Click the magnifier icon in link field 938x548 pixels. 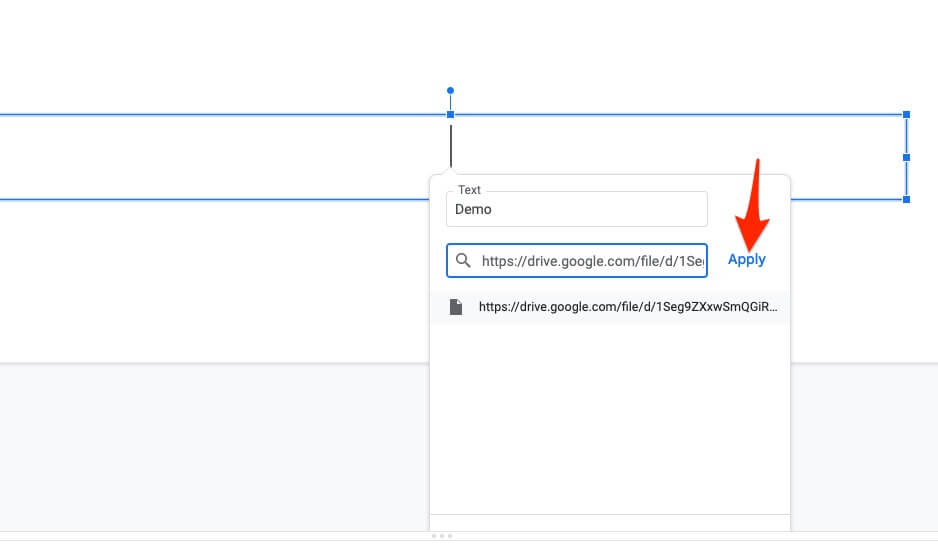463,261
